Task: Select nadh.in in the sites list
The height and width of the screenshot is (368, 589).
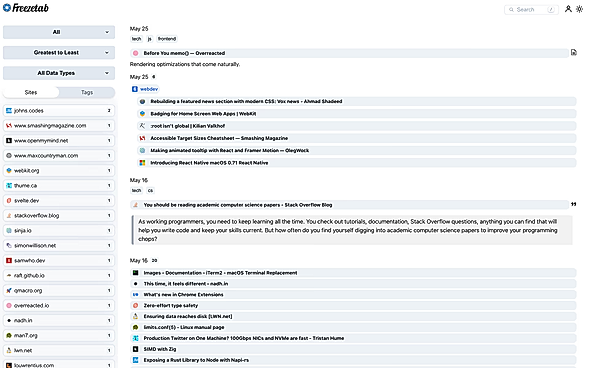Action: [x=59, y=321]
